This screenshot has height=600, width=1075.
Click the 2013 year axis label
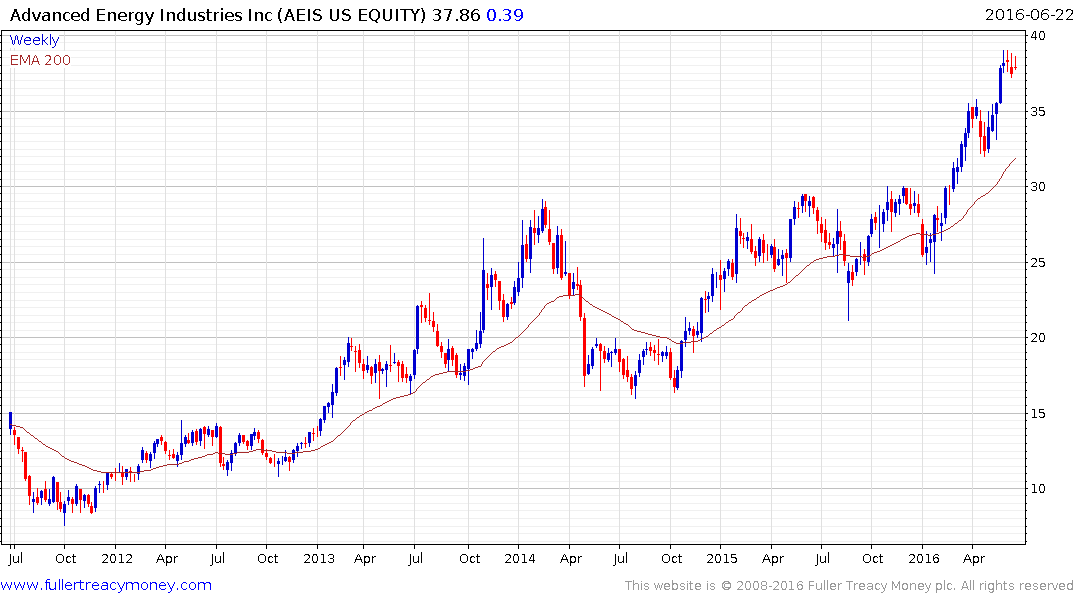tap(319, 558)
